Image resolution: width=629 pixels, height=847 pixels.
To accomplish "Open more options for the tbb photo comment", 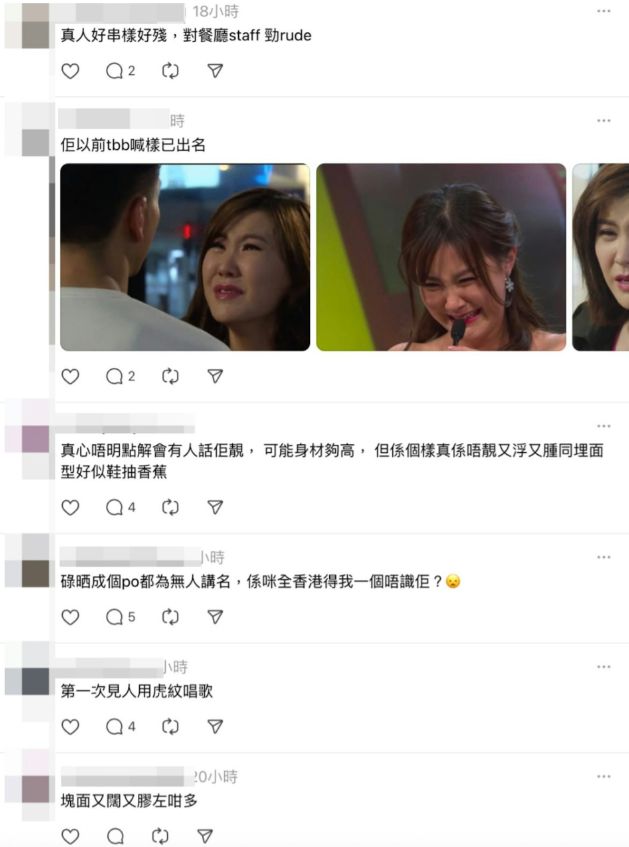I will (x=604, y=120).
